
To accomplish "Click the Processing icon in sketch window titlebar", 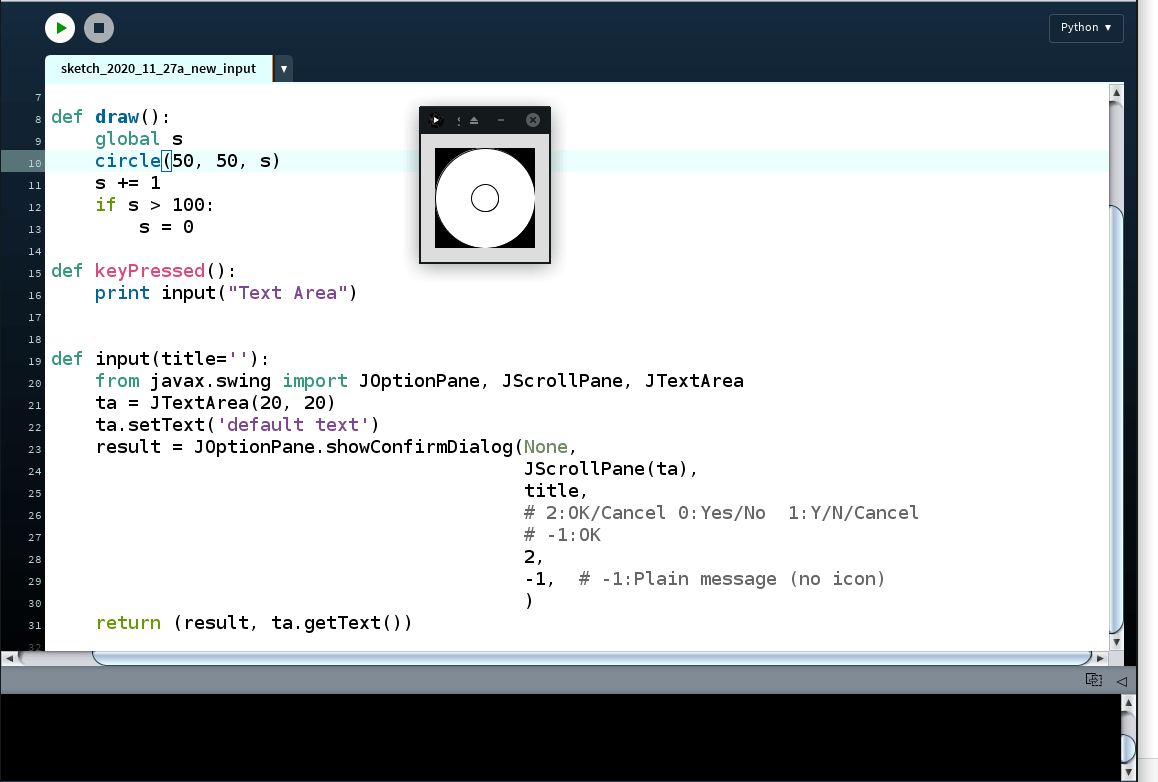I will click(x=435, y=120).
